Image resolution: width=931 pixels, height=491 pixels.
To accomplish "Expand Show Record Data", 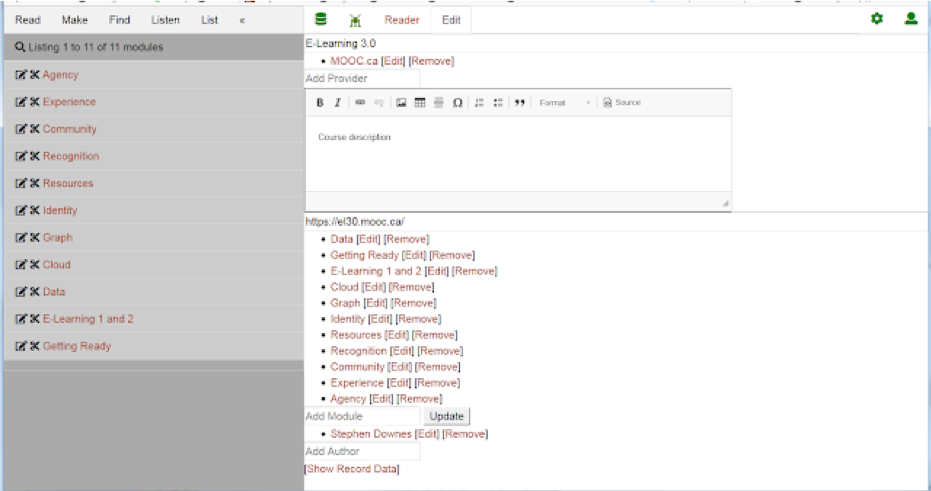I will (352, 469).
